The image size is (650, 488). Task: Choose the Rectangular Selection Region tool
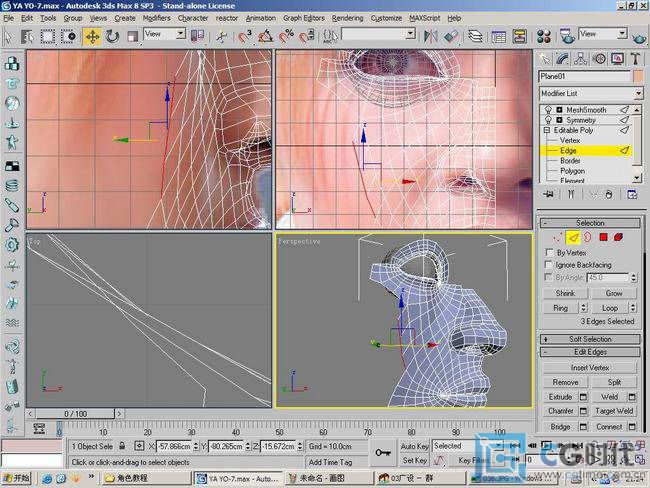48,36
